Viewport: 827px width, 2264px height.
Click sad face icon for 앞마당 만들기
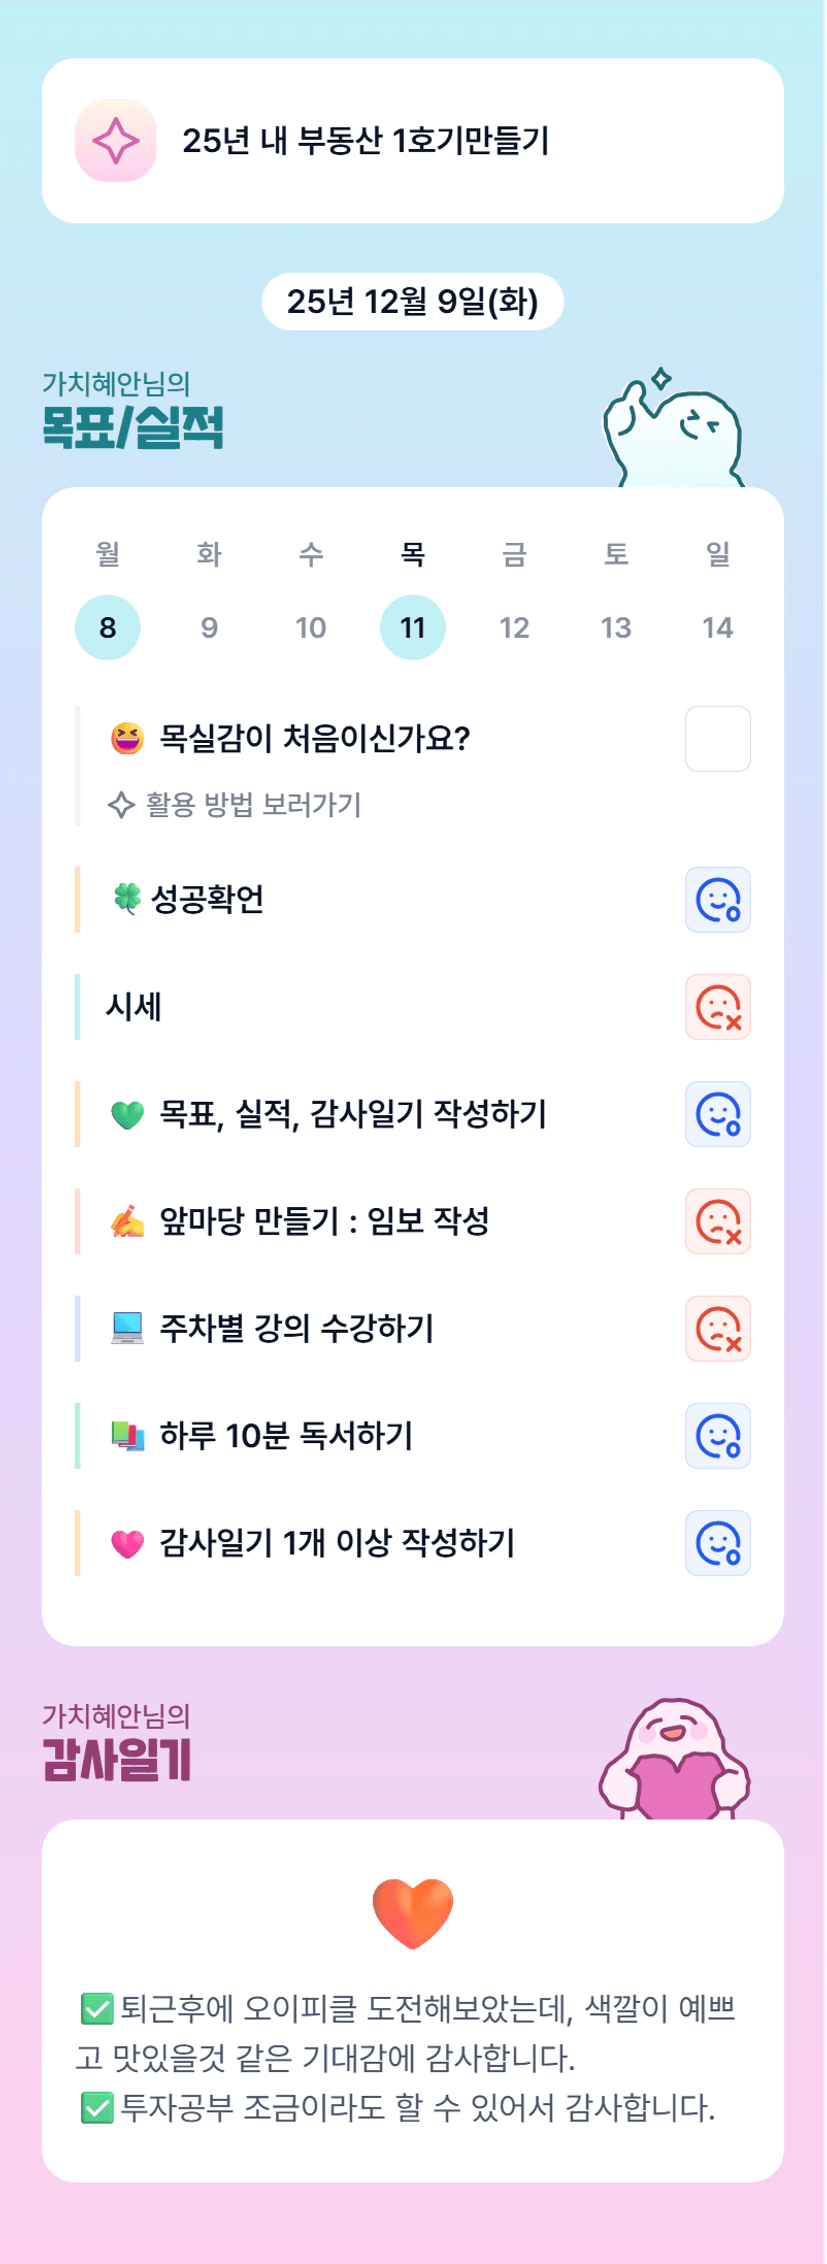click(717, 1221)
